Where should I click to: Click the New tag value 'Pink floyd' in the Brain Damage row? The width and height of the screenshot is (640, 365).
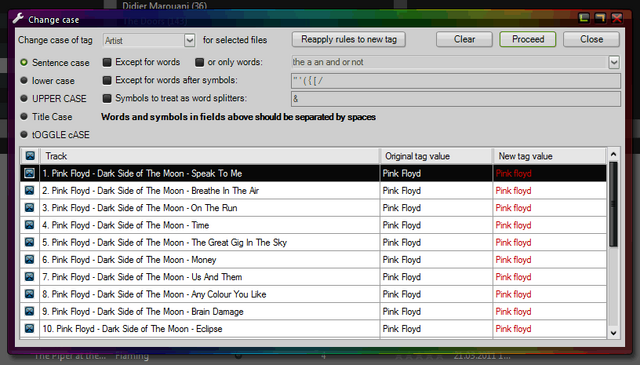click(513, 312)
